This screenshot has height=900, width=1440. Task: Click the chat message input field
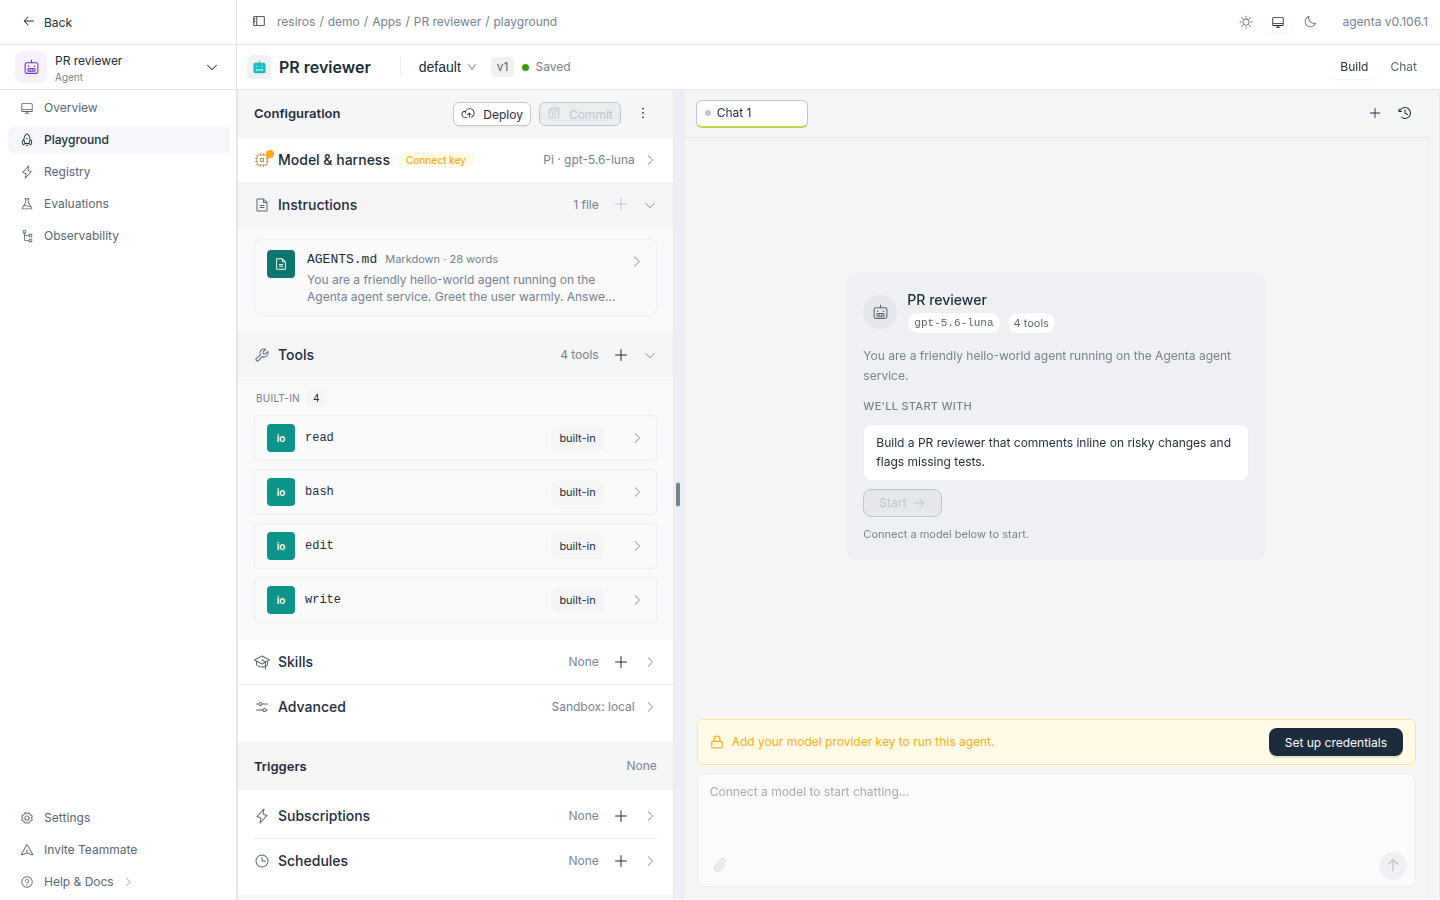click(x=1056, y=830)
